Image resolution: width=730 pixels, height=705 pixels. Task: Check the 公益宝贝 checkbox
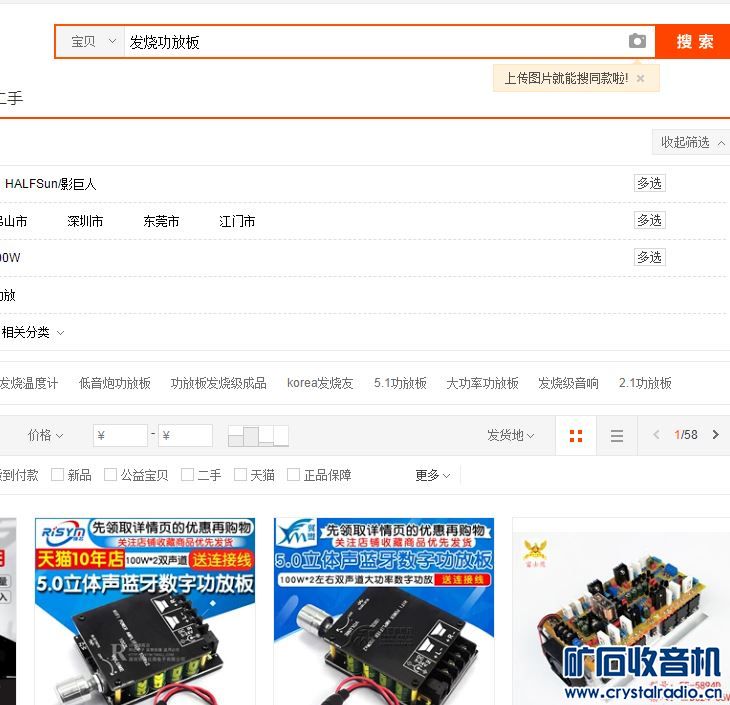pyautogui.click(x=110, y=475)
